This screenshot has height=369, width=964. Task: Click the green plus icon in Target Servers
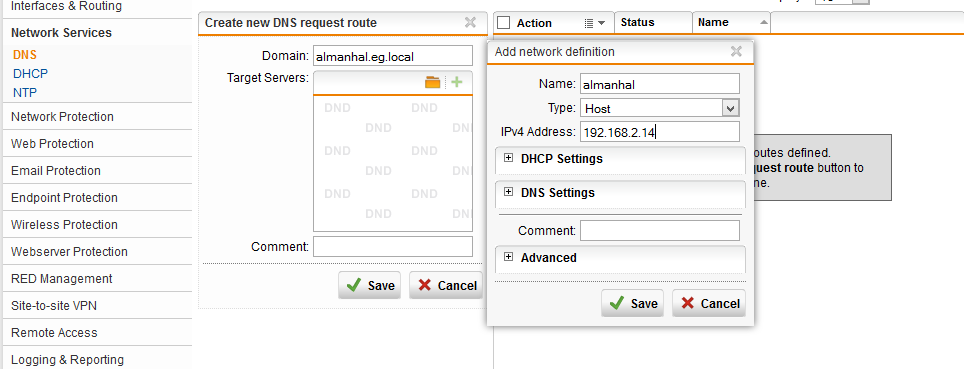coord(456,82)
